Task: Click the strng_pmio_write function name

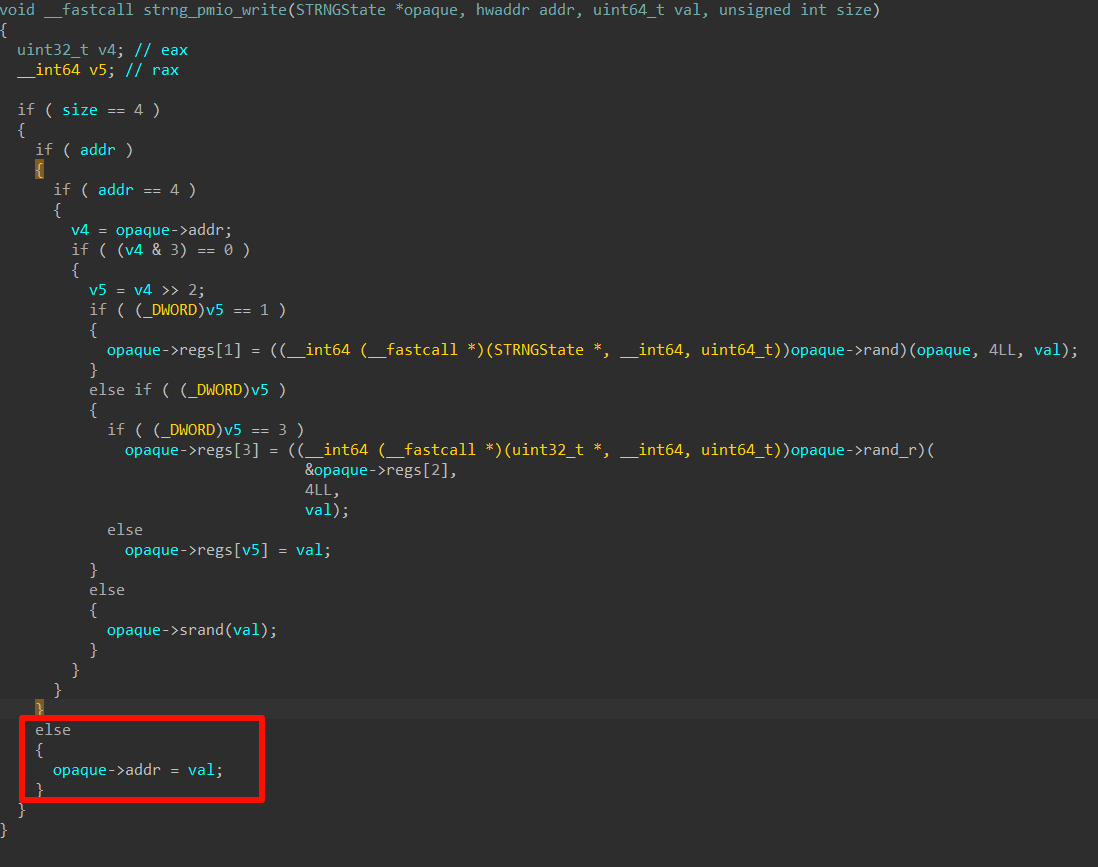Action: click(200, 10)
